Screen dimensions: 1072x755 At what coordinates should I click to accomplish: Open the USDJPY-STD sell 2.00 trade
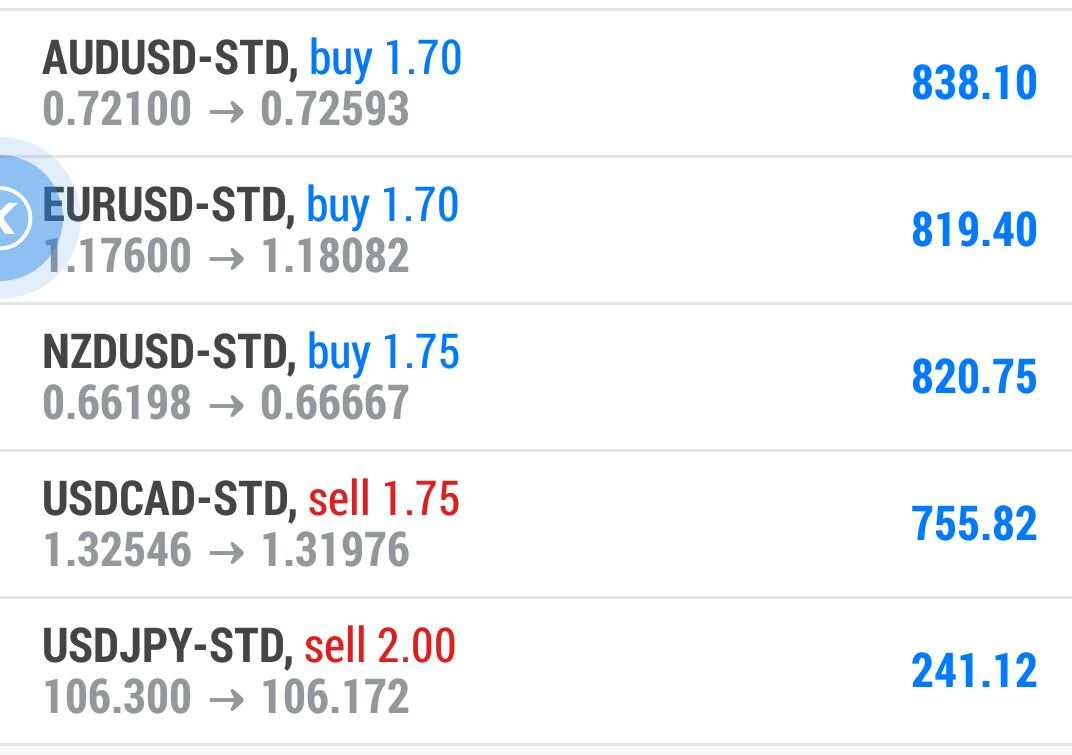pos(536,671)
